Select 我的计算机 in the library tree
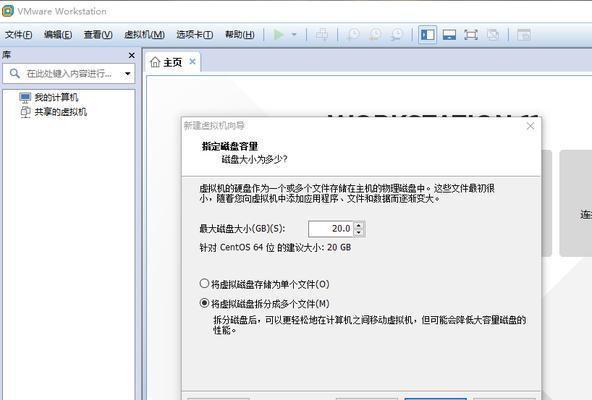 tap(56, 97)
